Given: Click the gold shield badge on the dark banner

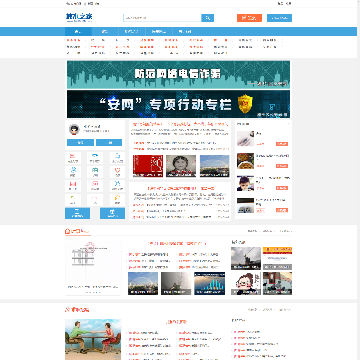Looking at the screenshot, I should pyautogui.click(x=245, y=104).
